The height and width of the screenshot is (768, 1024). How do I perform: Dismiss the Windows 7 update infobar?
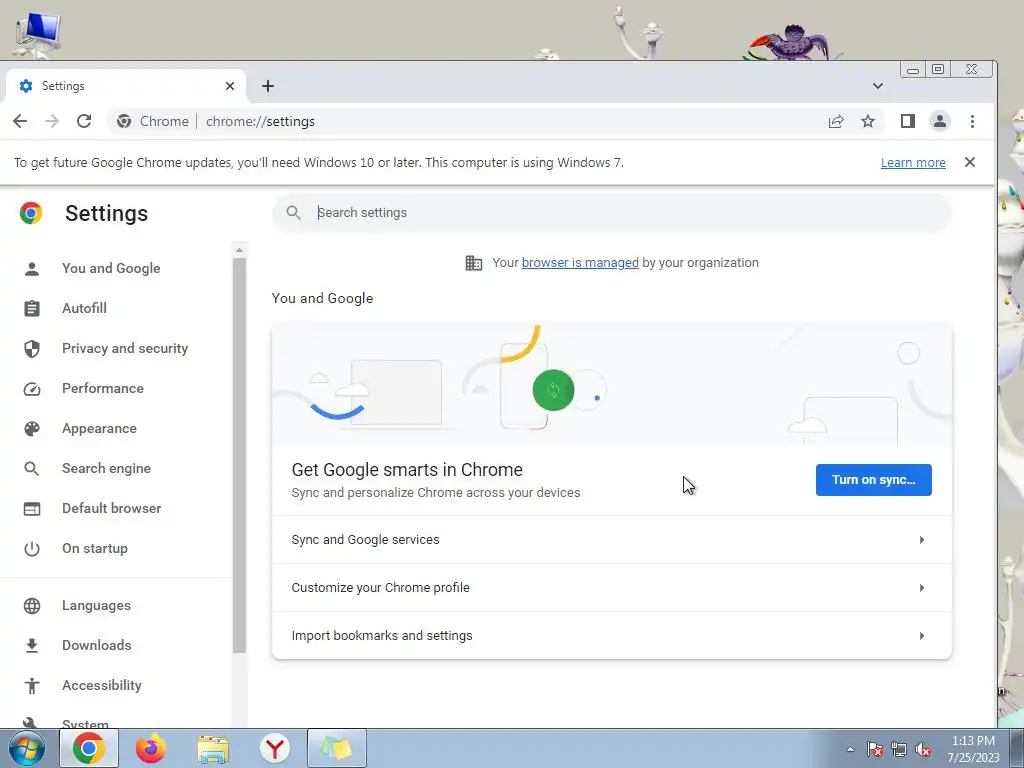click(970, 162)
